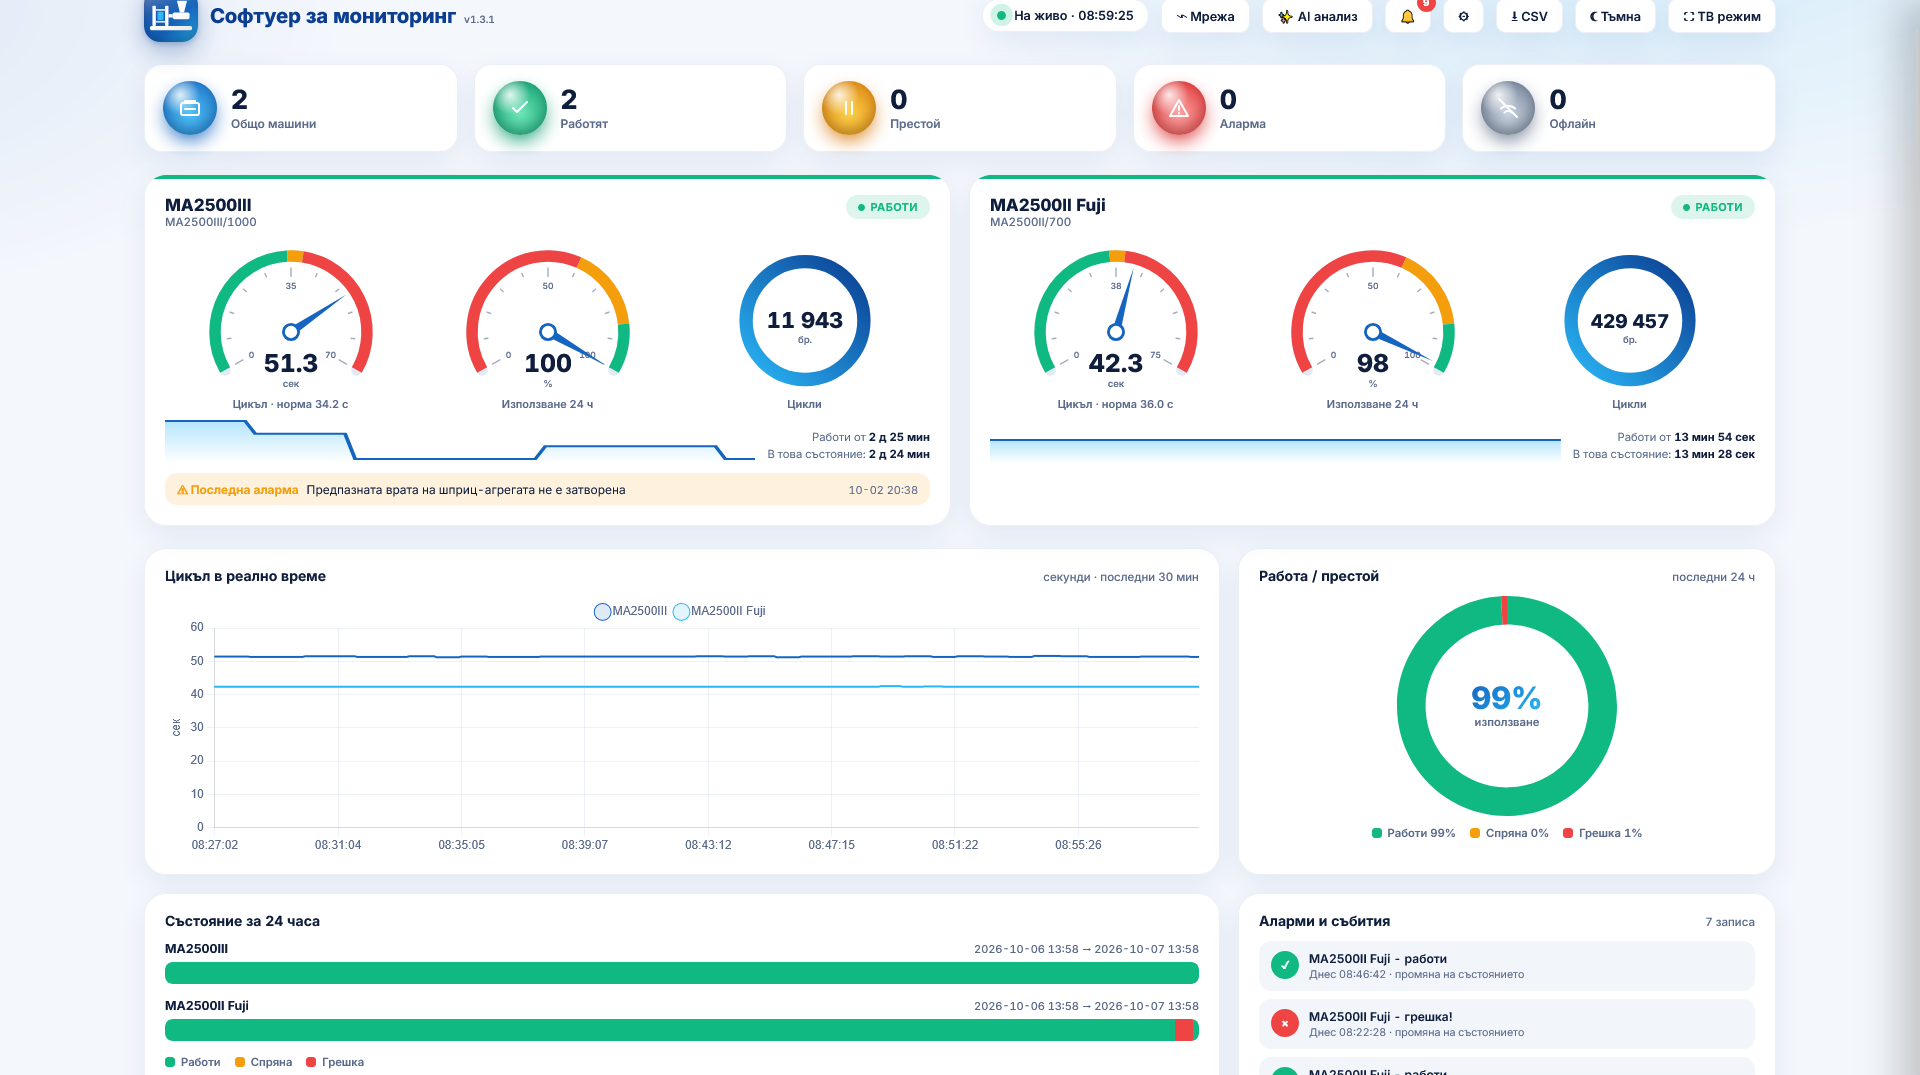Screen dimensions: 1920x1075
Task: Toggle MA2500II Fuji series in chart legend
Action: [x=719, y=611]
